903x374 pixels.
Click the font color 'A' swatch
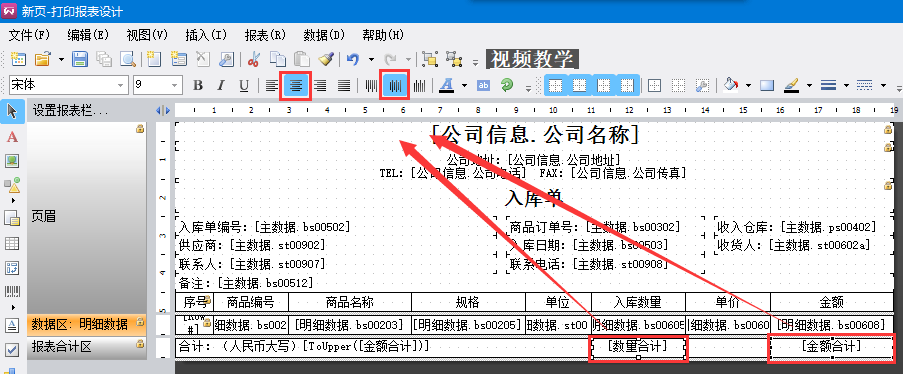(x=446, y=85)
